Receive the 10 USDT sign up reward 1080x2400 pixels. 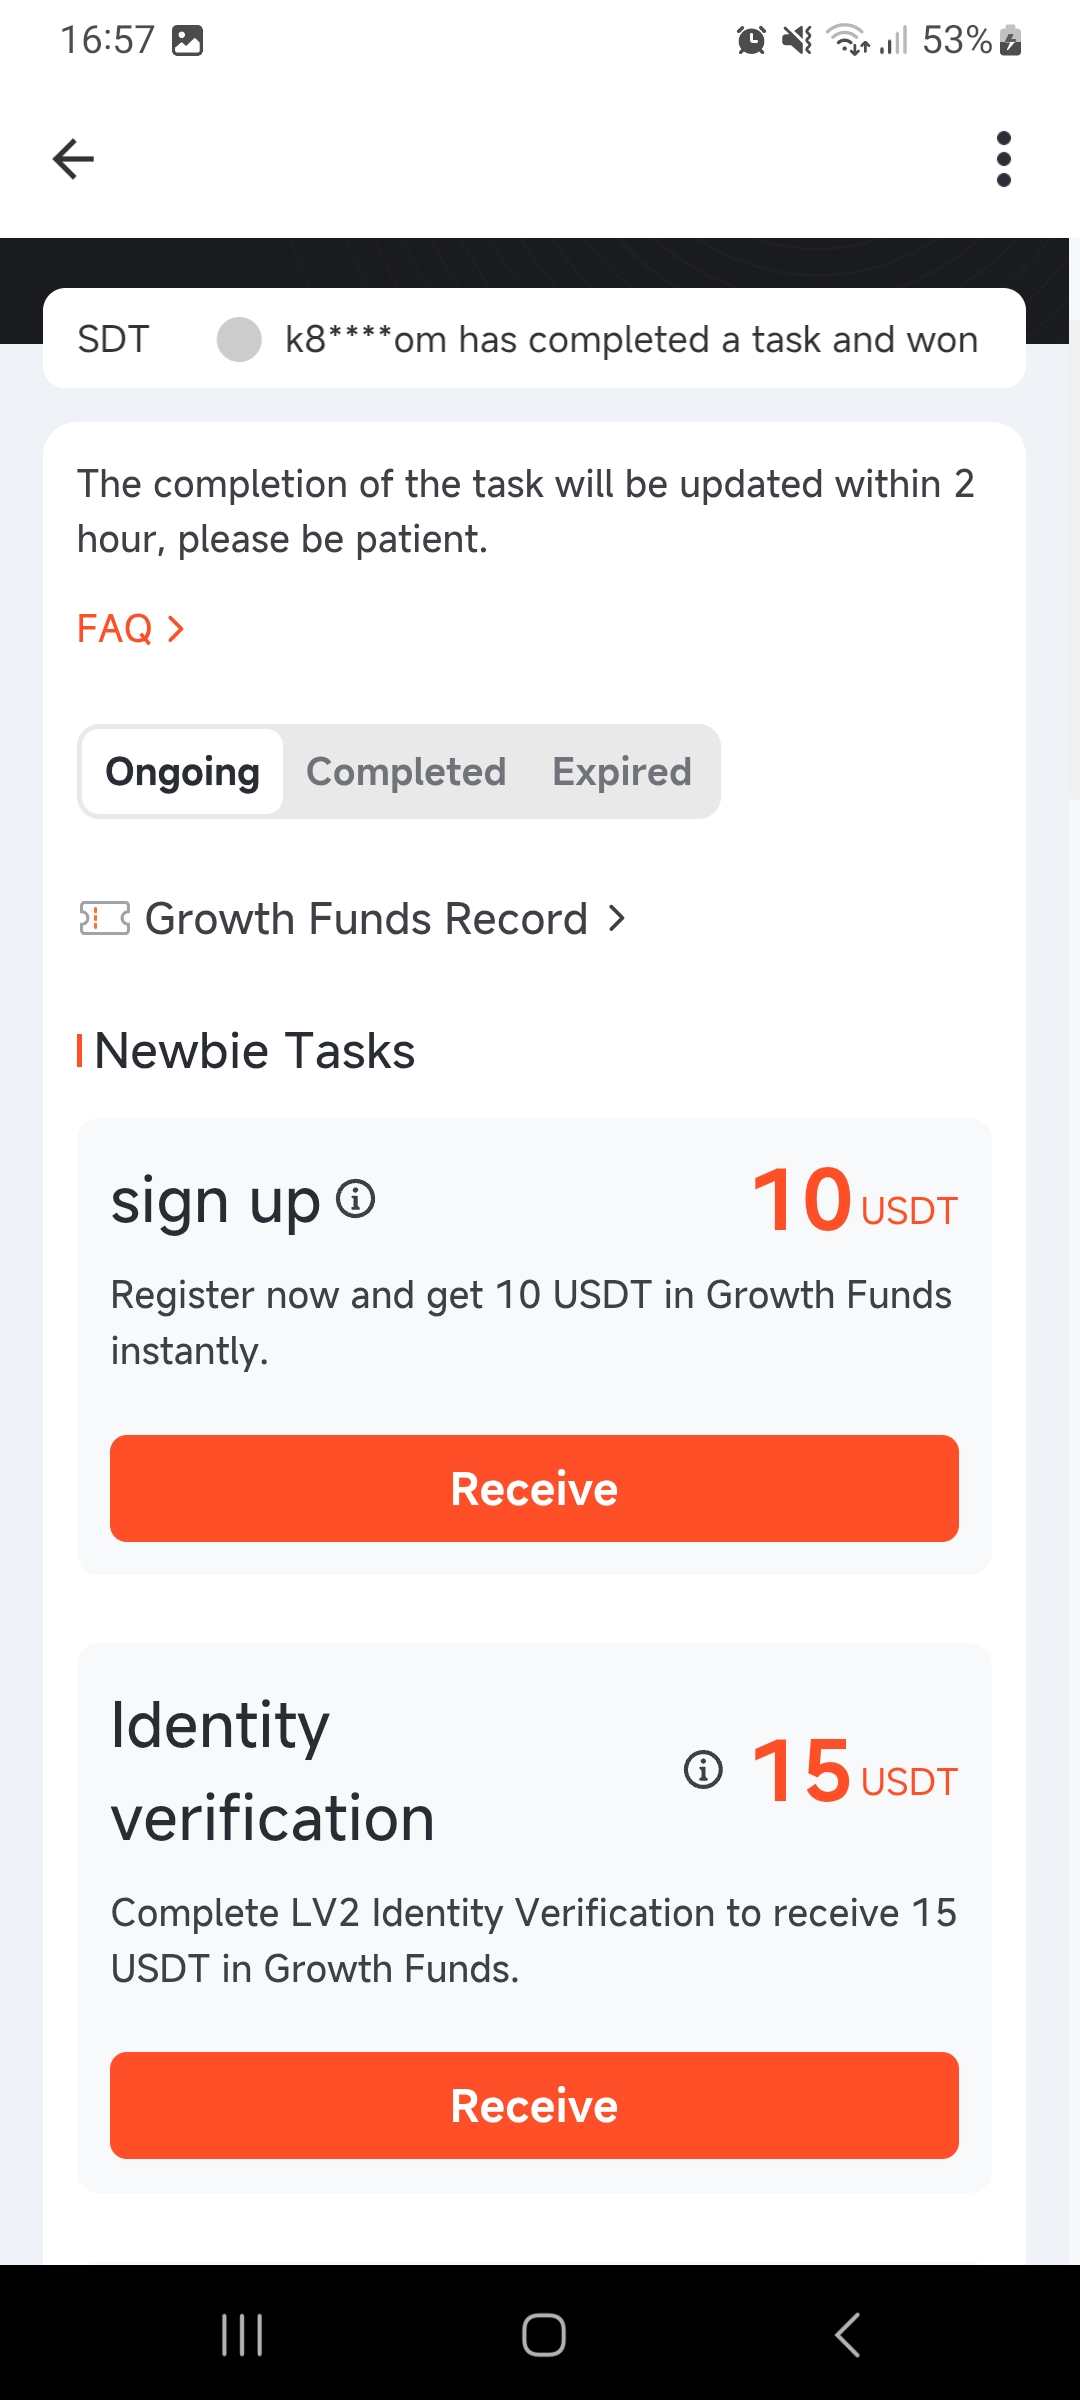pos(534,1488)
